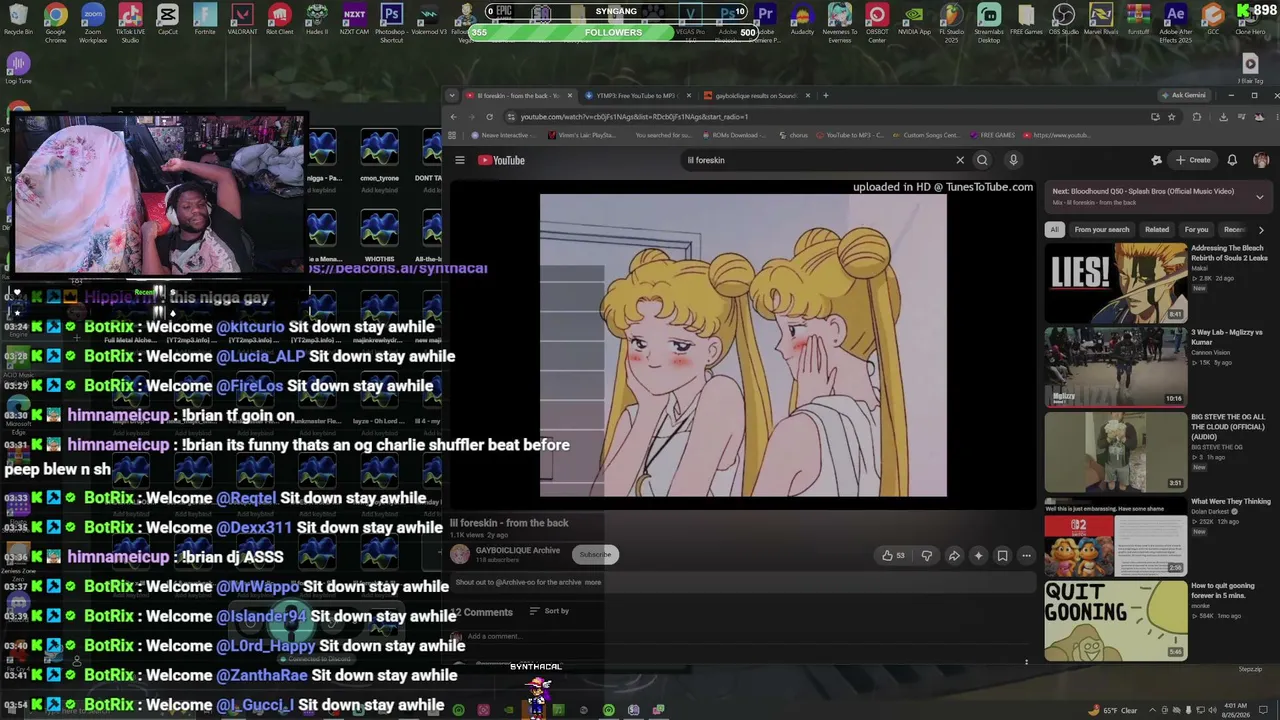
Task: Collapse the Bloodhound Q50 mix playlist panel
Action: (x=1259, y=197)
